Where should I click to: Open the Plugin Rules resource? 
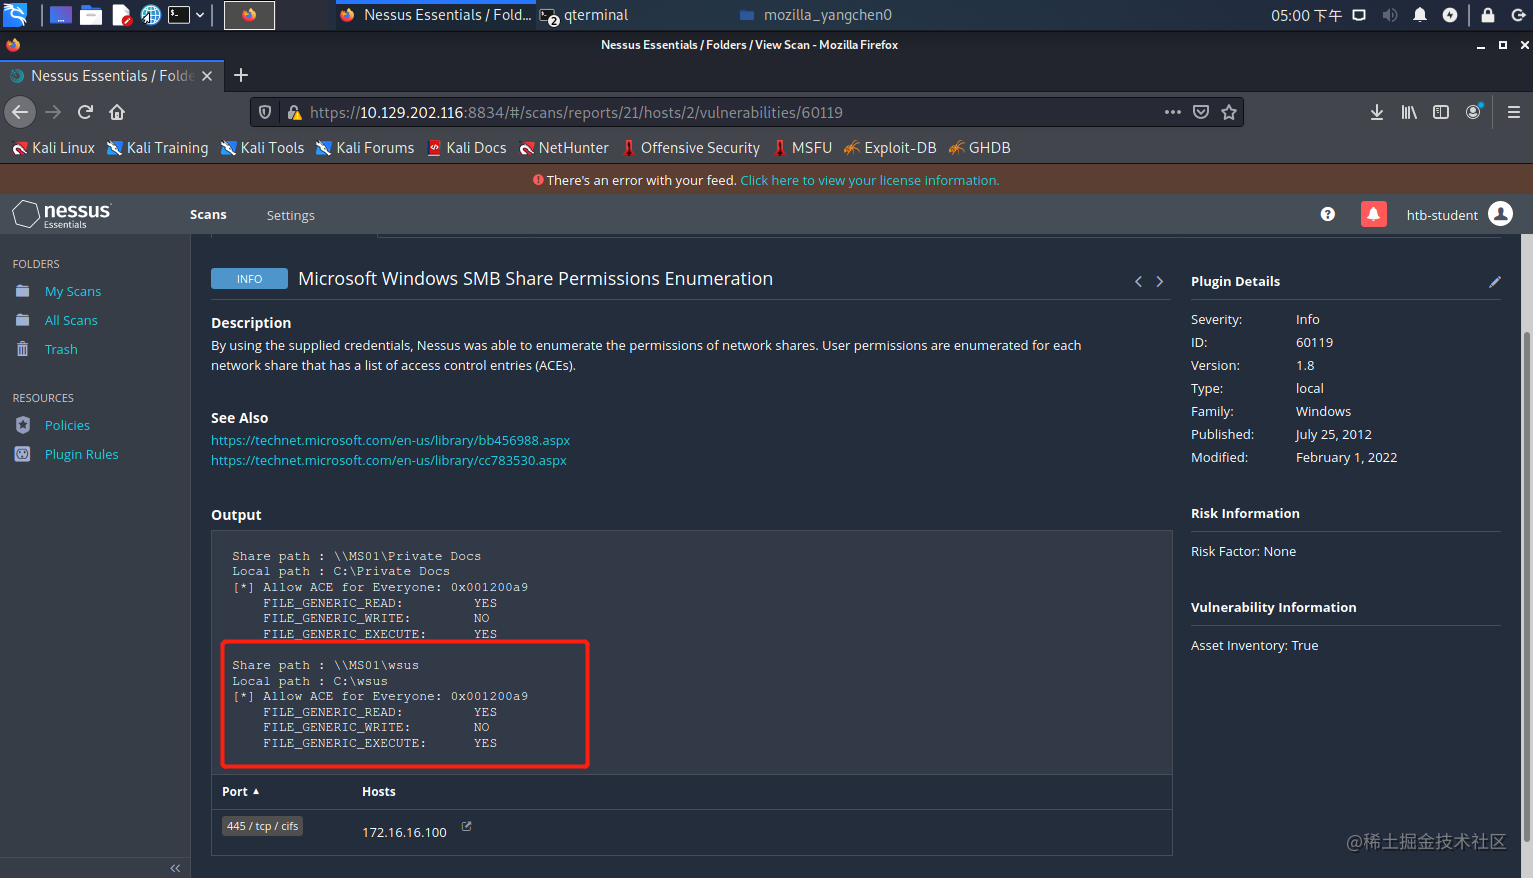[81, 455]
